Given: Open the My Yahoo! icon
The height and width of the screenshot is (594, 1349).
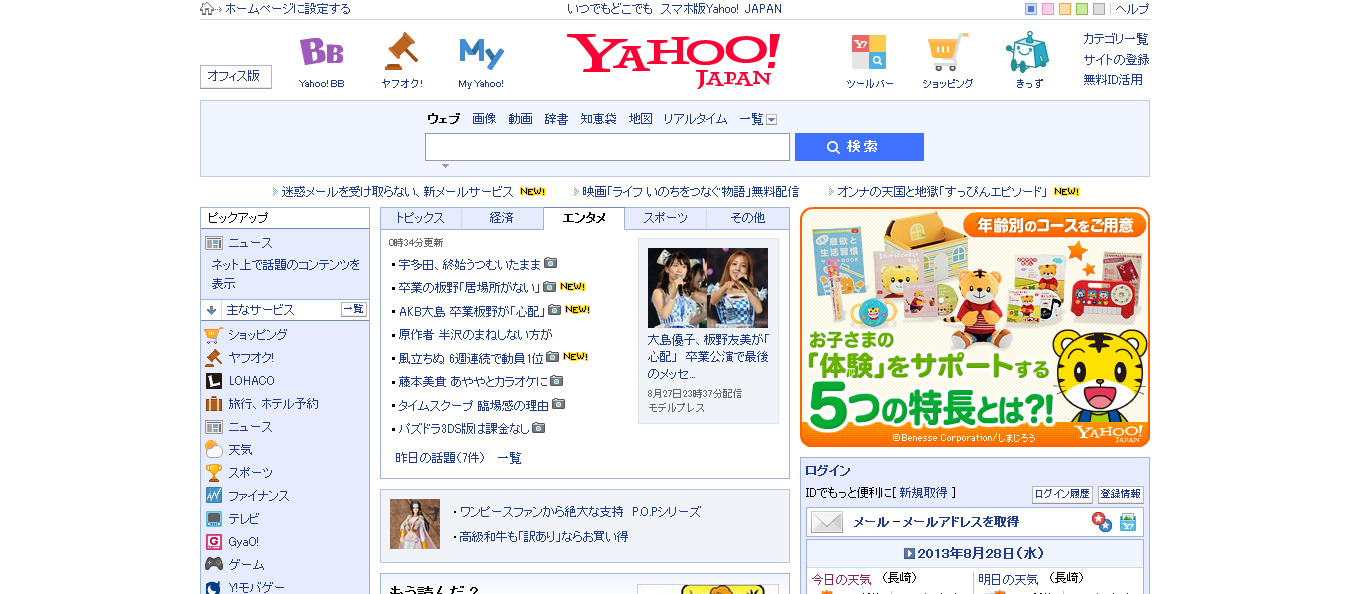Looking at the screenshot, I should pos(481,52).
